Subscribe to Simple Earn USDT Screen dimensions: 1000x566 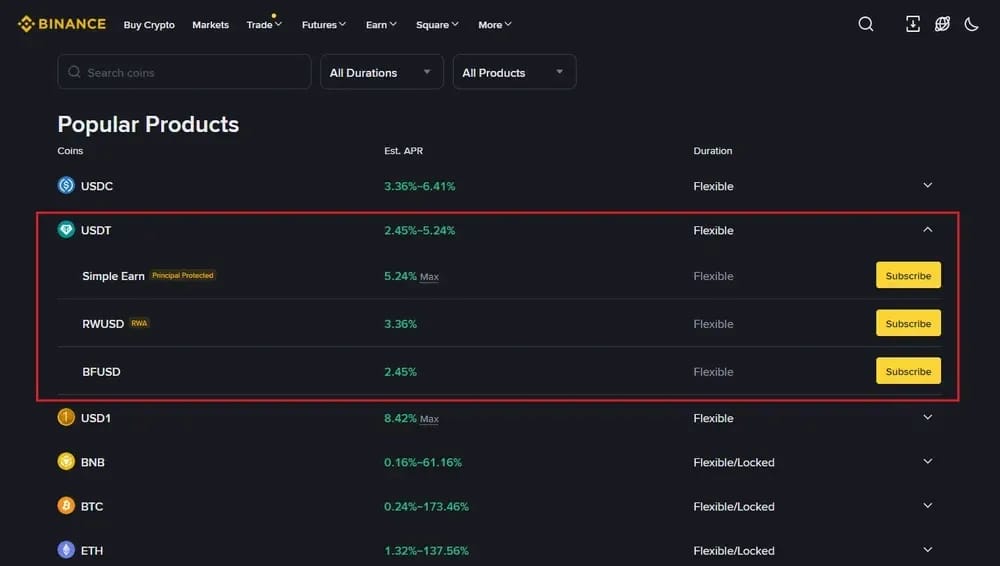[x=908, y=275]
